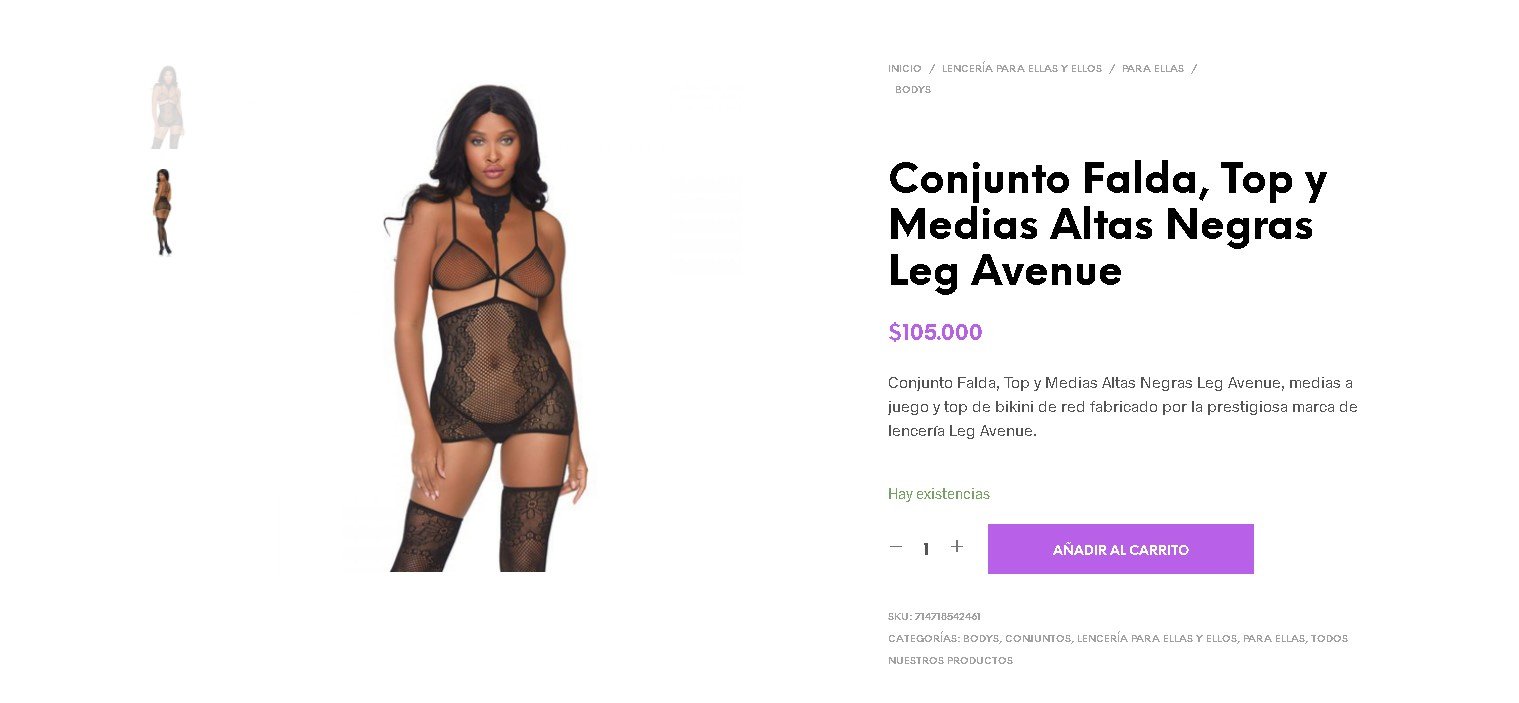The image size is (1519, 703).
Task: Click the product title heading
Action: [x=1107, y=225]
